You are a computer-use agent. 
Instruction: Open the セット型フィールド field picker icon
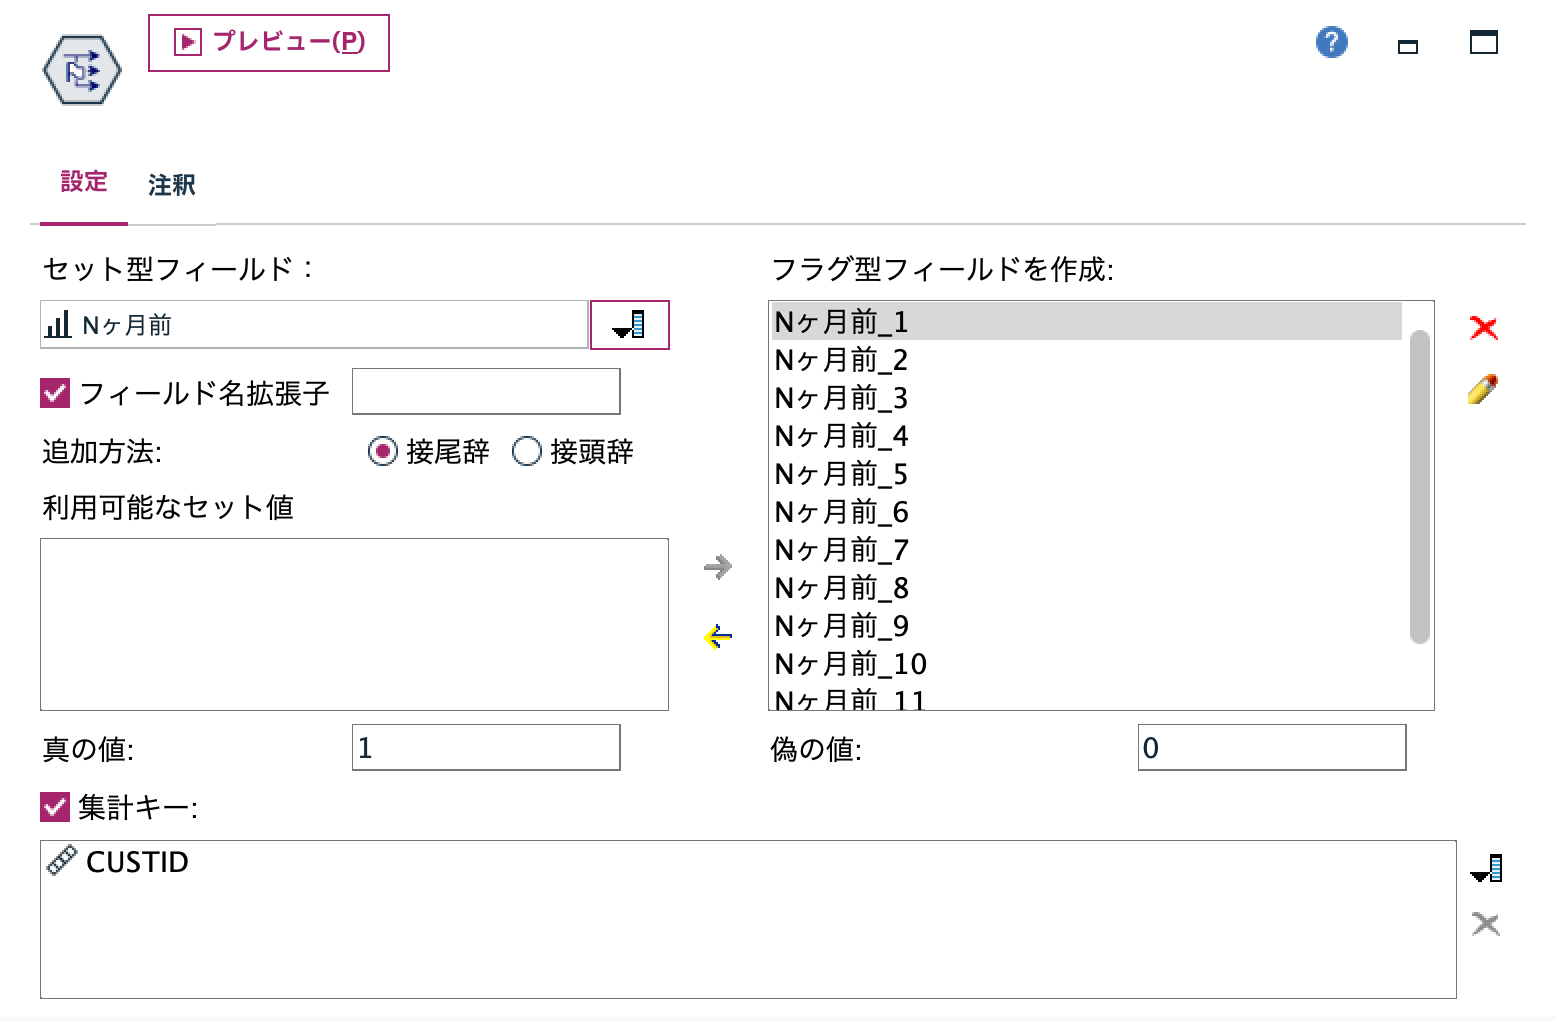[x=630, y=325]
